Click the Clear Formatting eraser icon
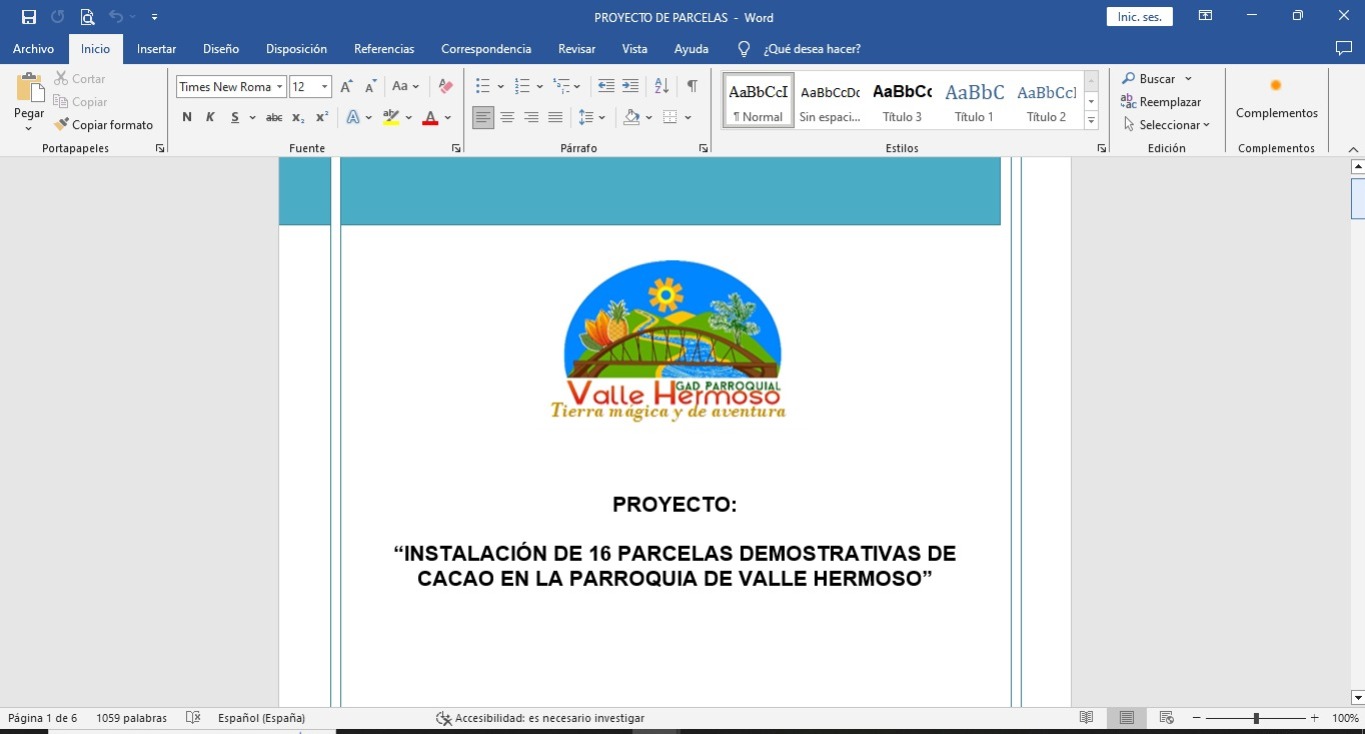 [446, 87]
